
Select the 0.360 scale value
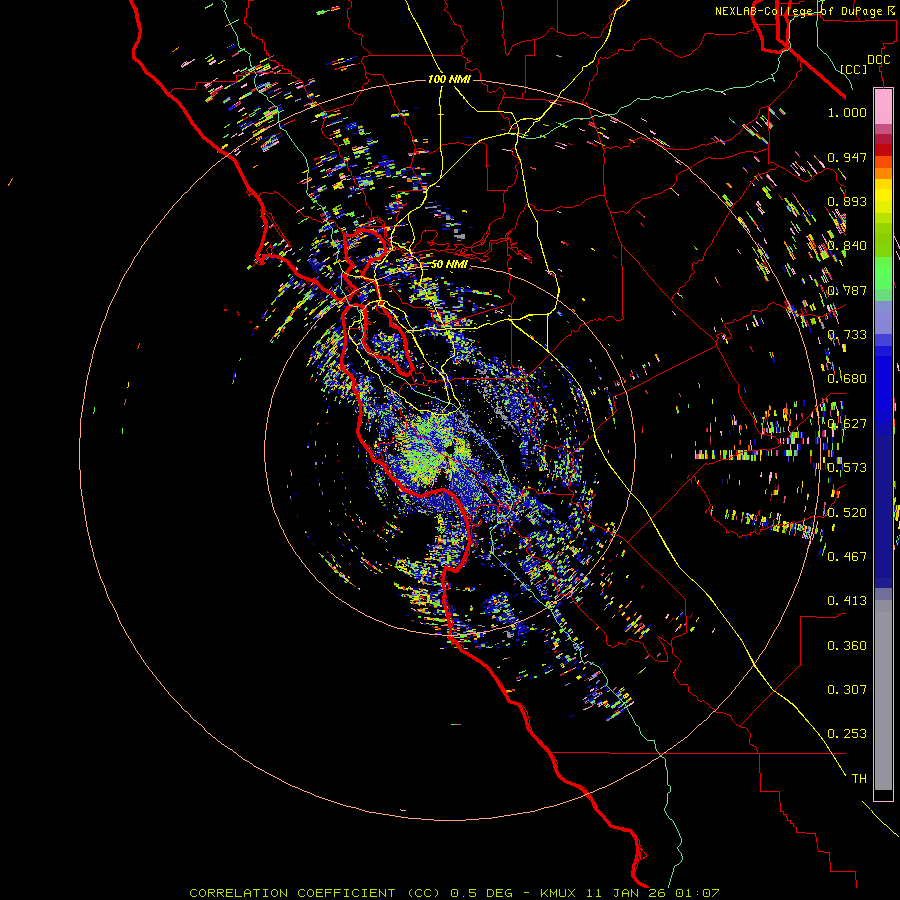[x=847, y=646]
